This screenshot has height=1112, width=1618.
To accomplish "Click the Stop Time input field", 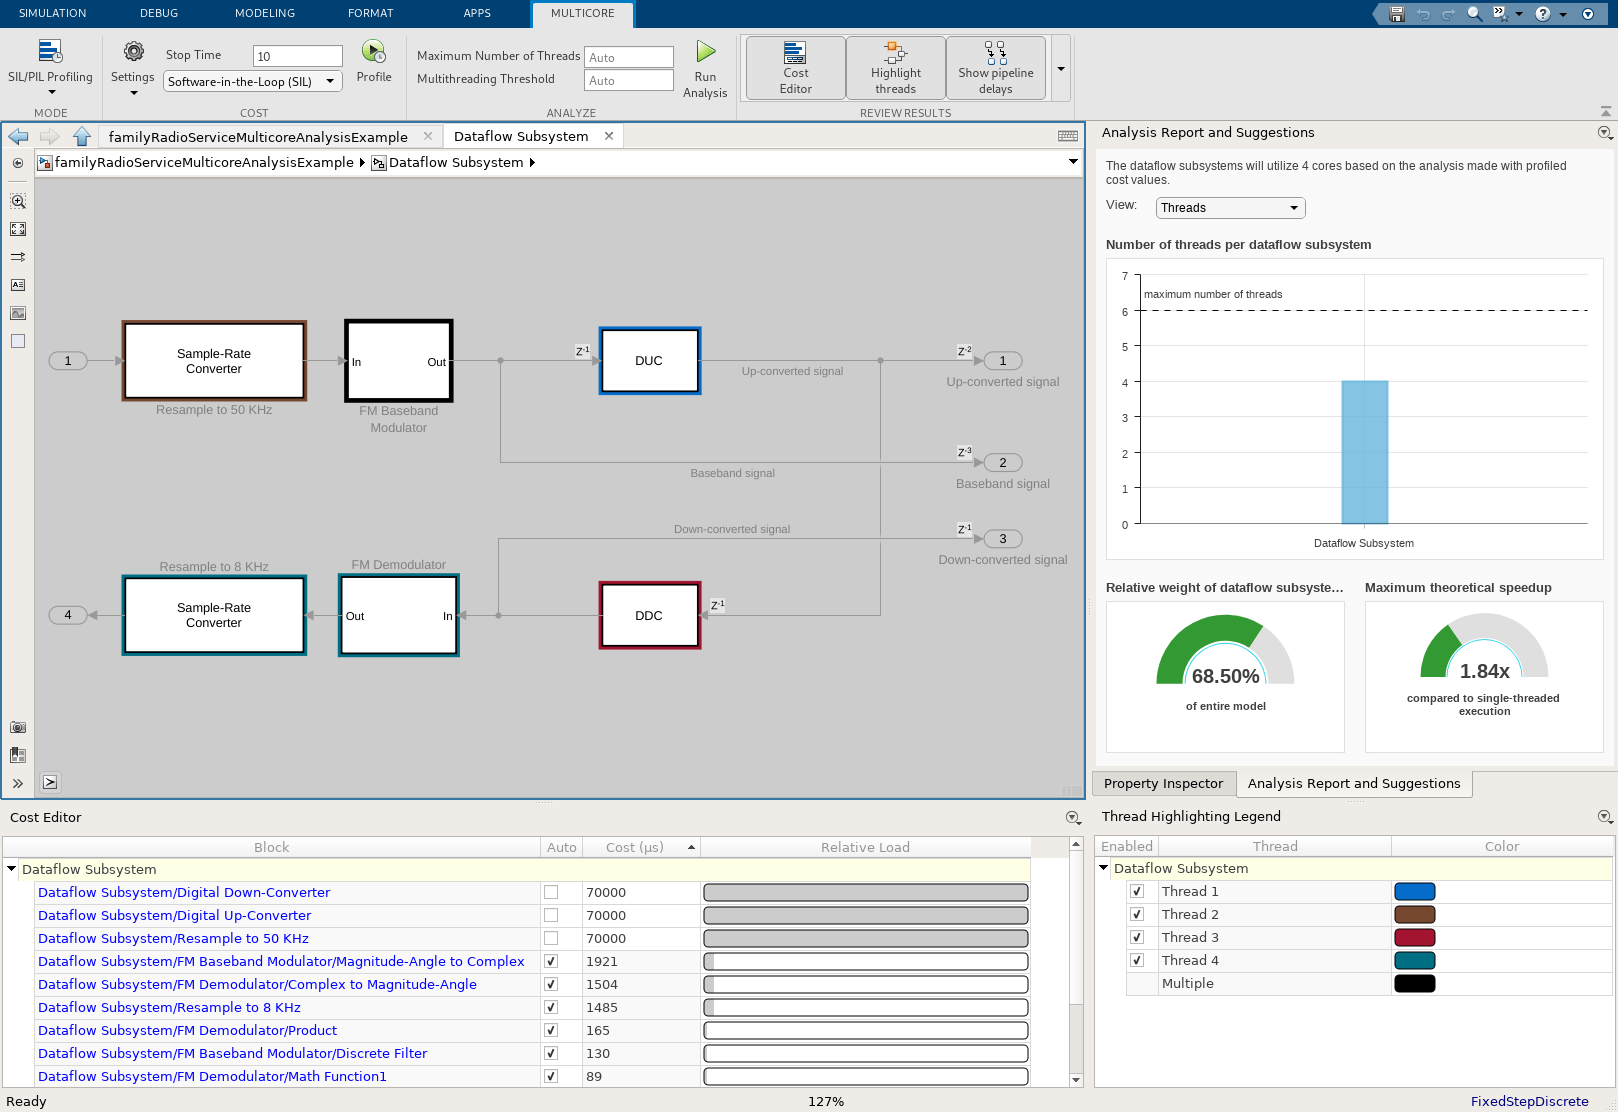I will pos(298,56).
